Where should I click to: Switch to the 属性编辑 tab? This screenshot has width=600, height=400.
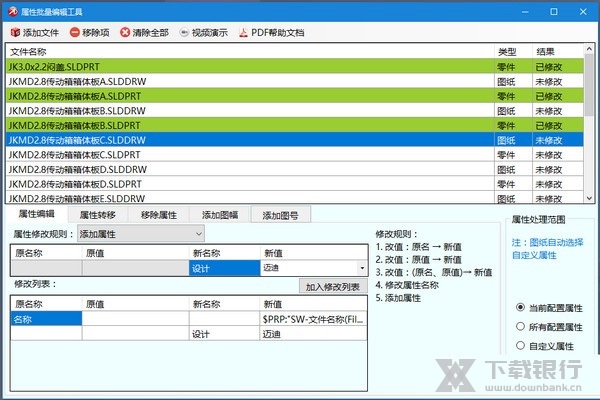(x=37, y=214)
